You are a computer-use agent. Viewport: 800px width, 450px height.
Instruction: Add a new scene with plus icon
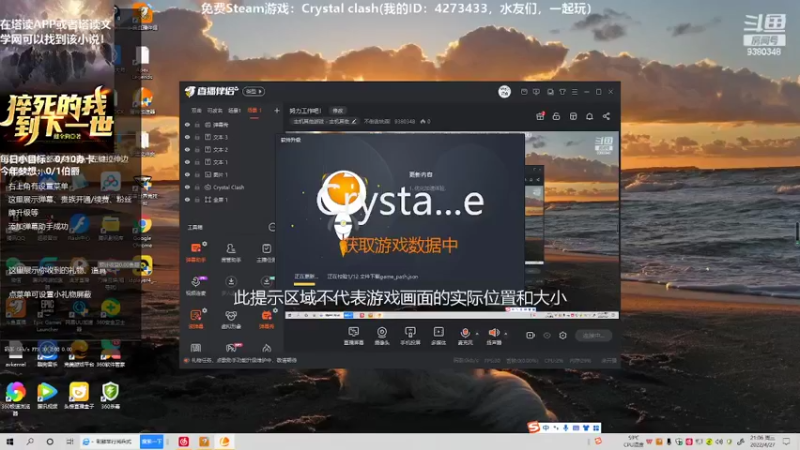277,110
